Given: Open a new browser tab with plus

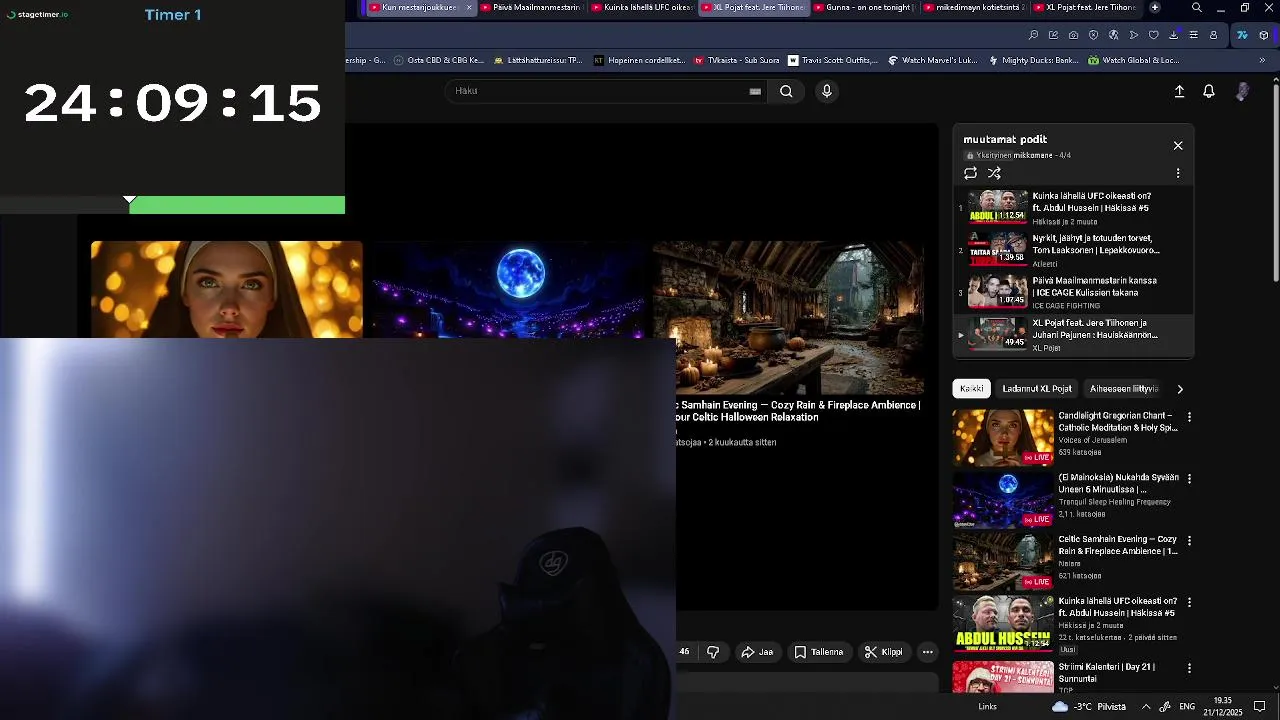Looking at the screenshot, I should point(1155,8).
